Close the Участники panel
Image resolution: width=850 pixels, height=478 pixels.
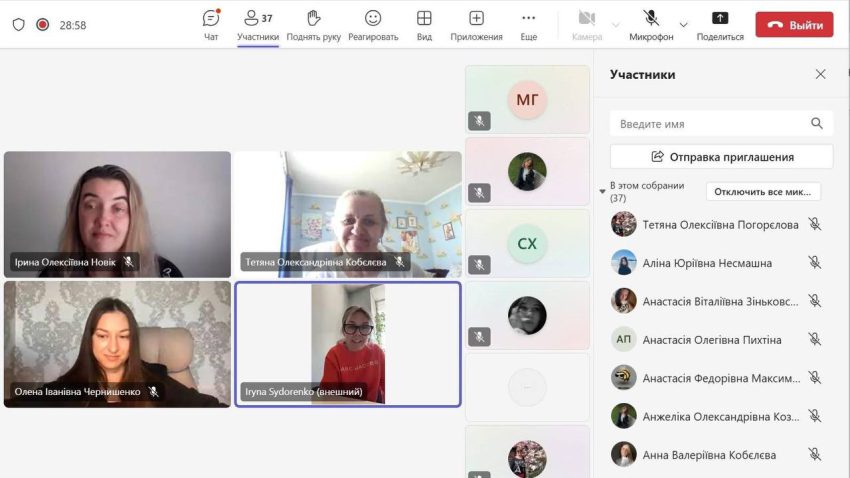click(820, 74)
